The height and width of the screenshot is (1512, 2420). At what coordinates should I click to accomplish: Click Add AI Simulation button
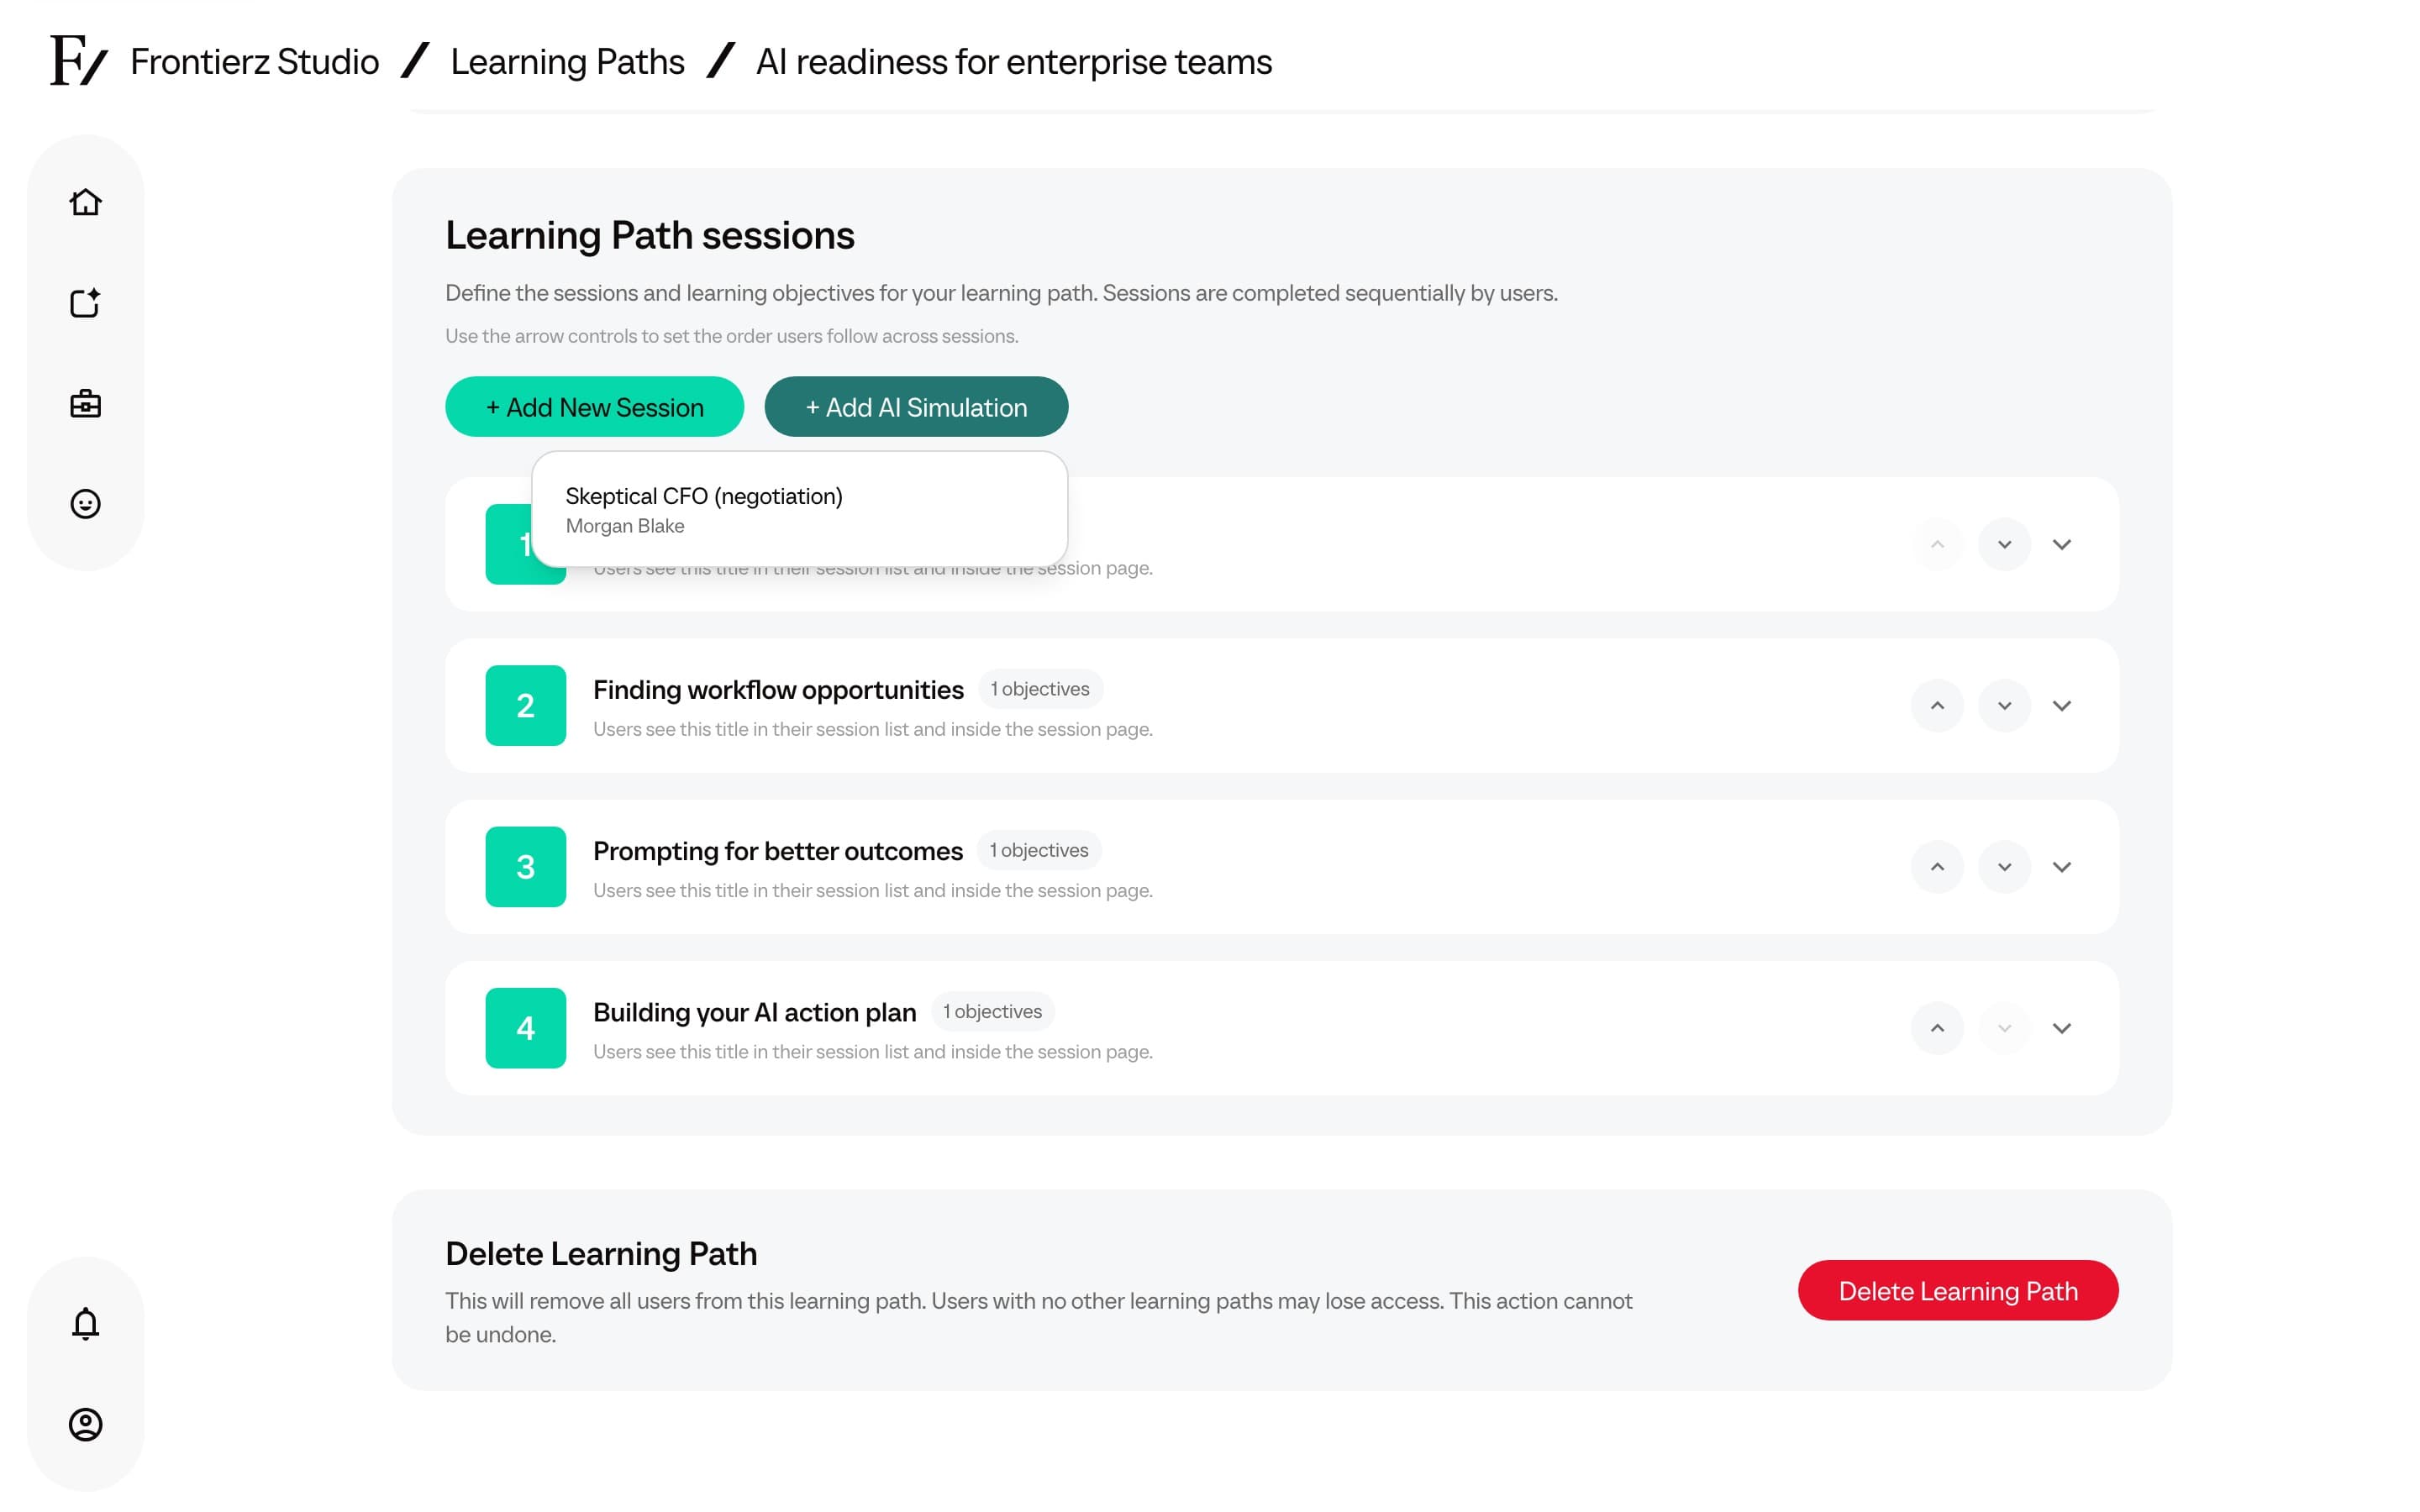tap(916, 407)
